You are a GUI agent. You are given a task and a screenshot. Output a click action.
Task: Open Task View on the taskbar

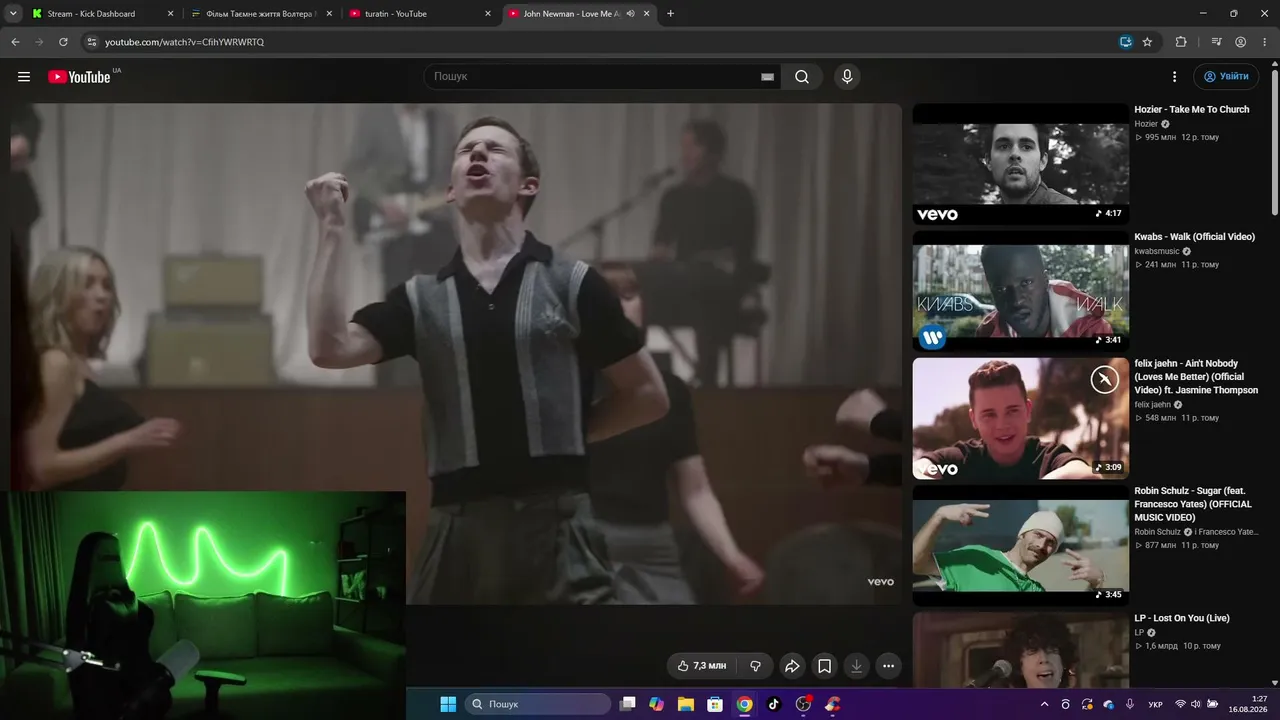628,704
